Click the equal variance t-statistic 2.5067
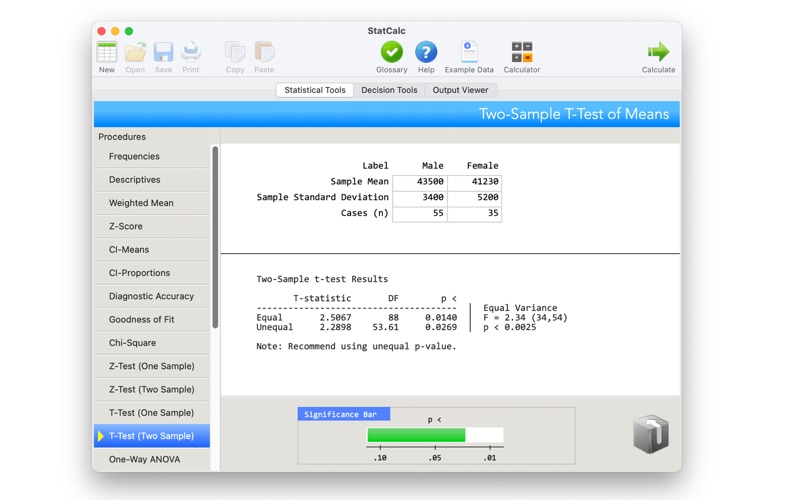The height and width of the screenshot is (500, 800). click(335, 317)
